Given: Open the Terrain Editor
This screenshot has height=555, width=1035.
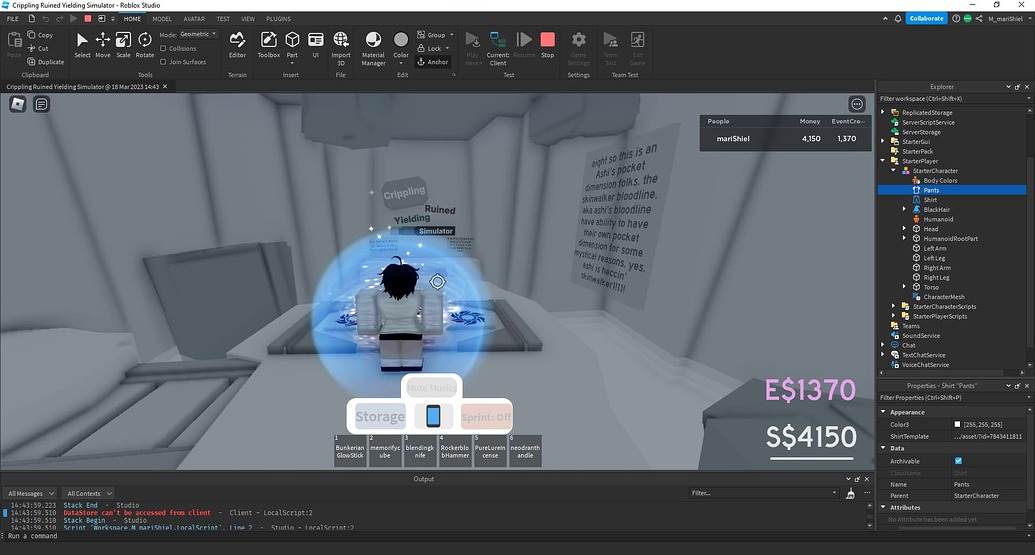Looking at the screenshot, I should click(x=237, y=44).
